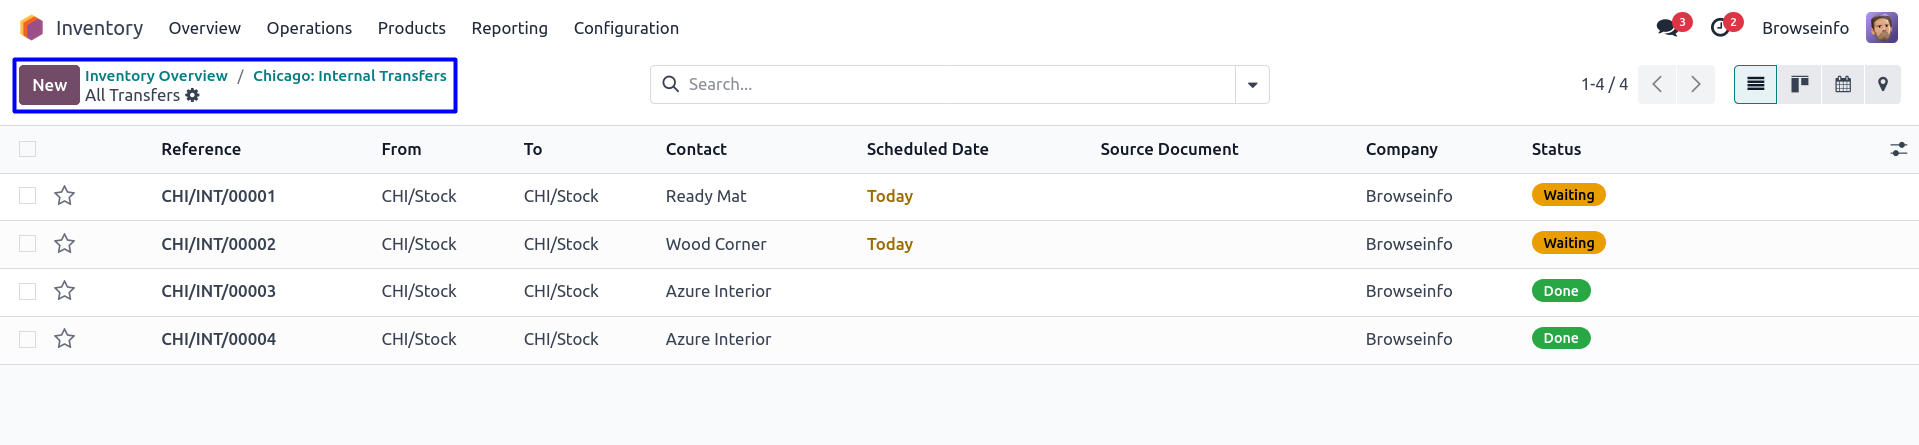Click the New button
1919x445 pixels.
click(49, 85)
